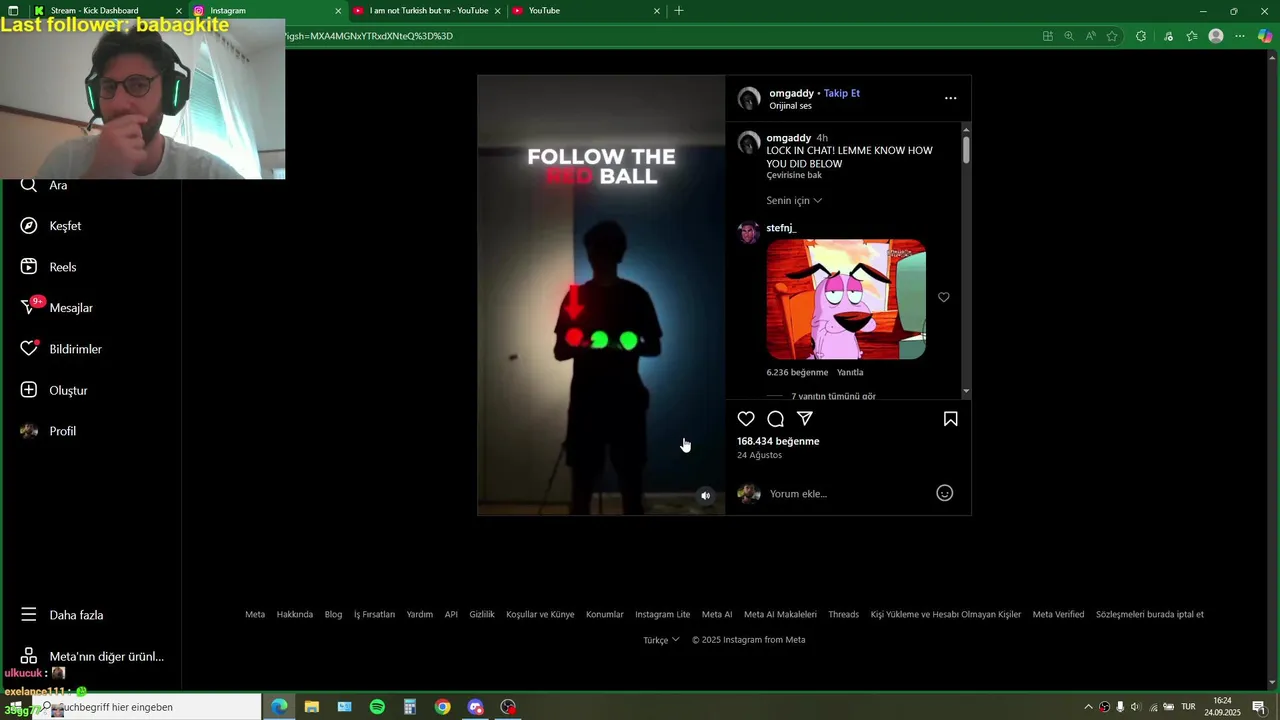Open Calculator from the taskbar
Screen dimensions: 1280x720
click(410, 707)
